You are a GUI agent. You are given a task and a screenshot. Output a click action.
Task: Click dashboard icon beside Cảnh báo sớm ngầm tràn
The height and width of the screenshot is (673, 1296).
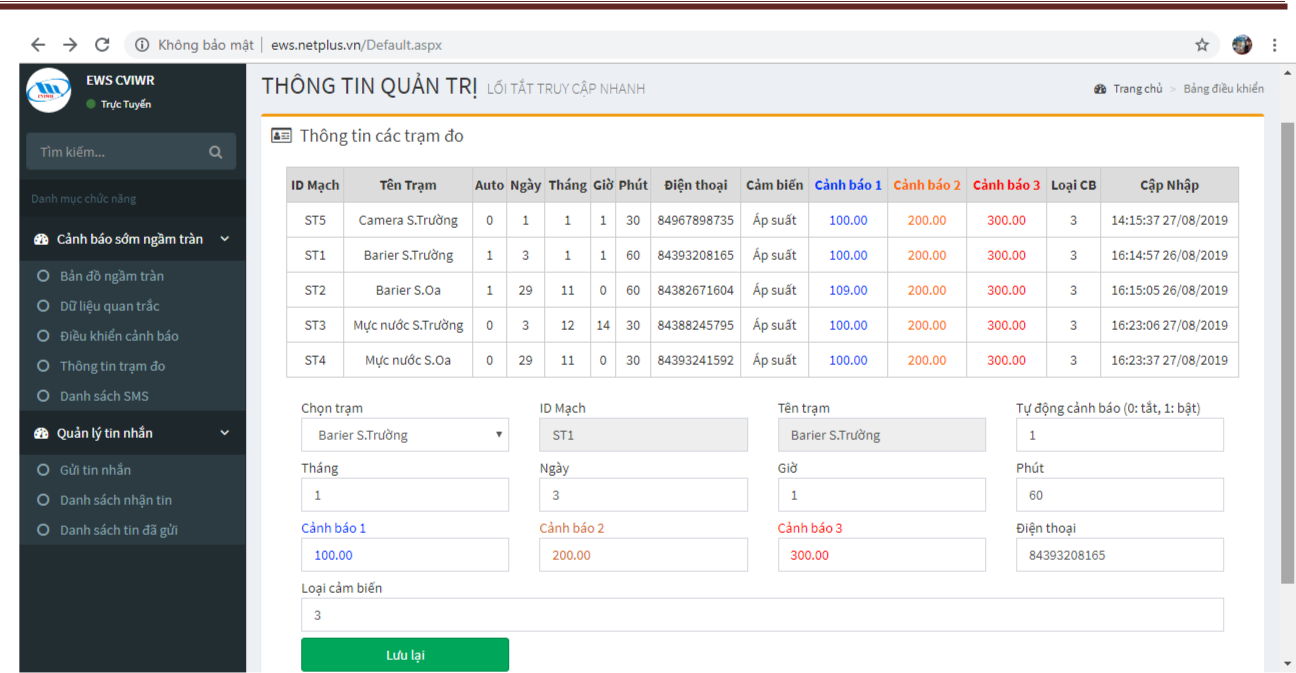pos(41,240)
